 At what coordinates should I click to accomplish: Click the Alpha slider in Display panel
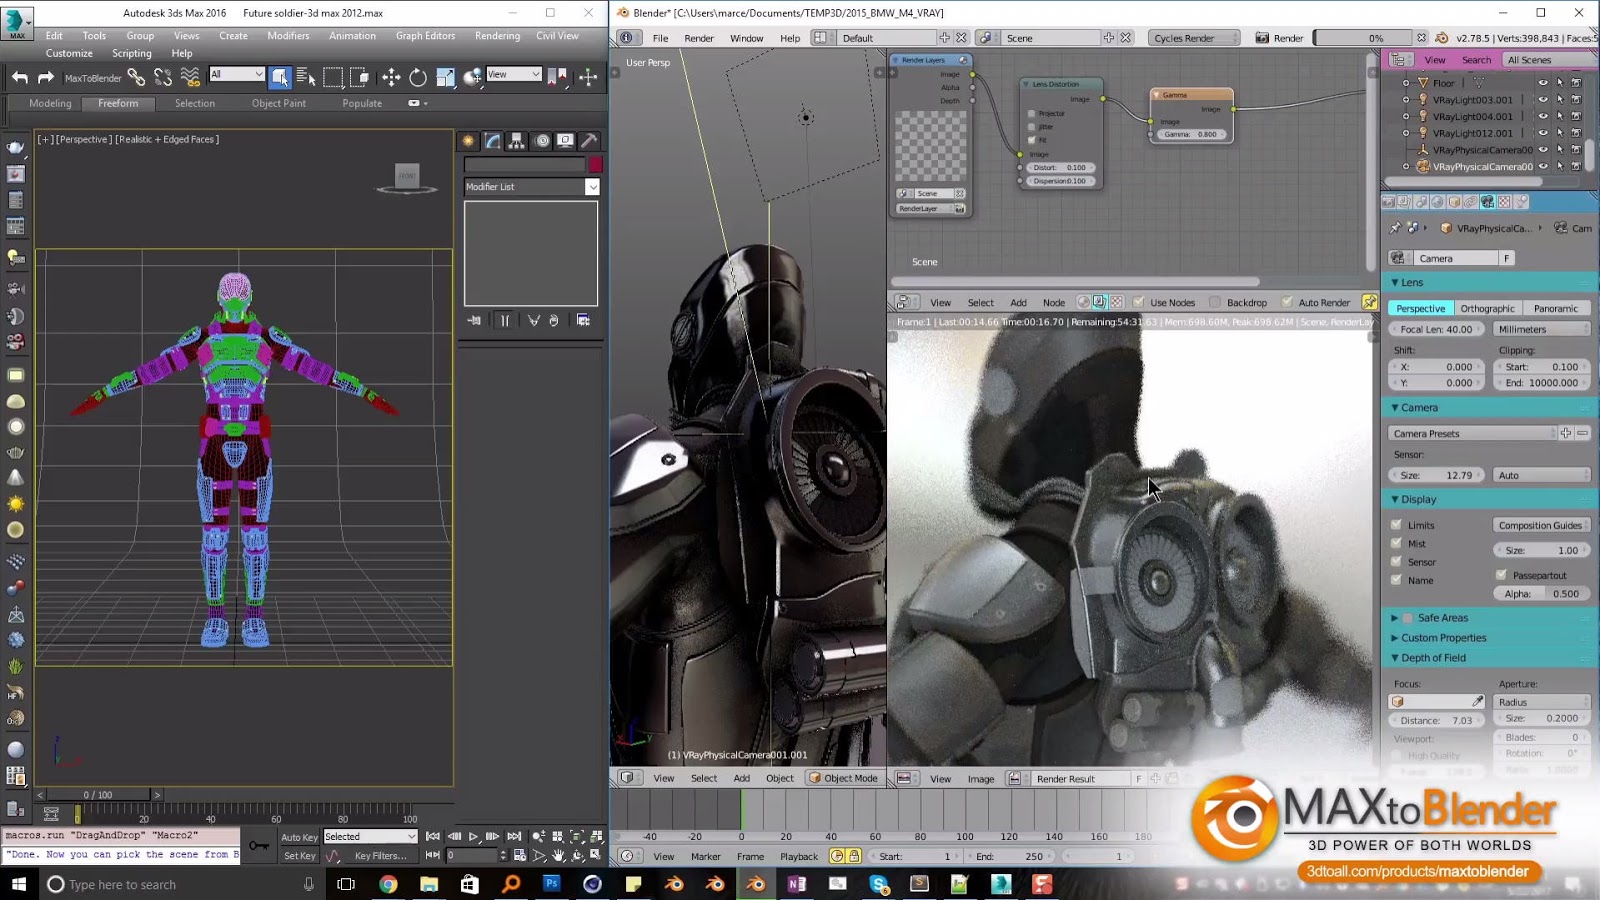[x=1540, y=593]
